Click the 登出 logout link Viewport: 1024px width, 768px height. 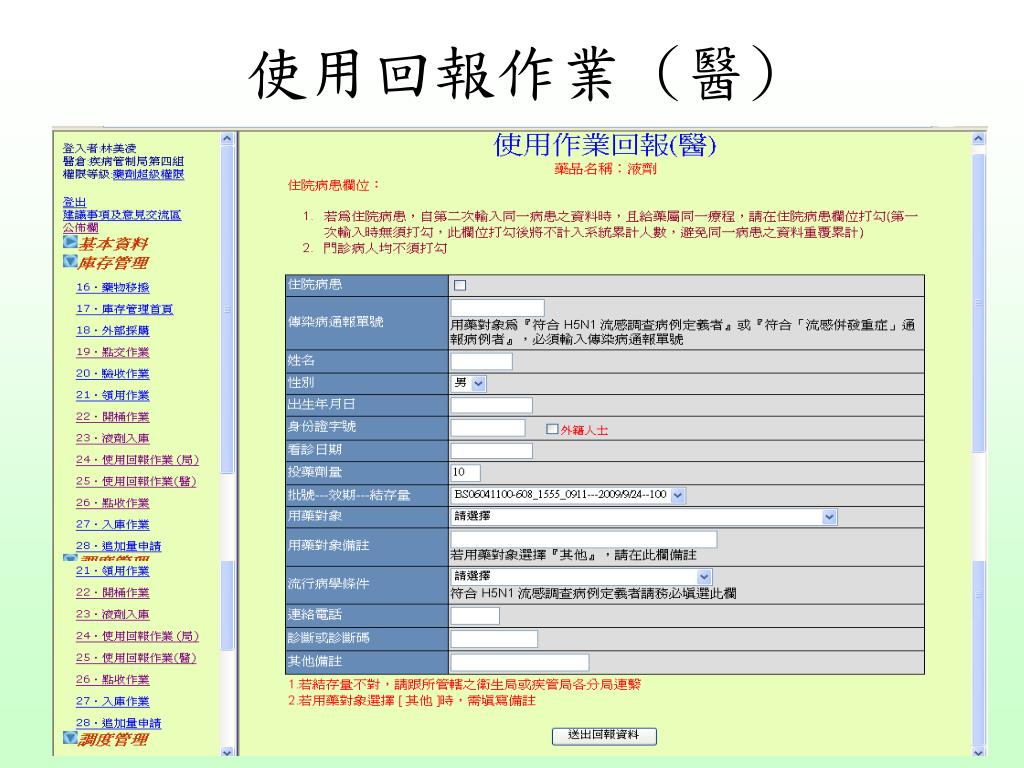click(x=74, y=202)
